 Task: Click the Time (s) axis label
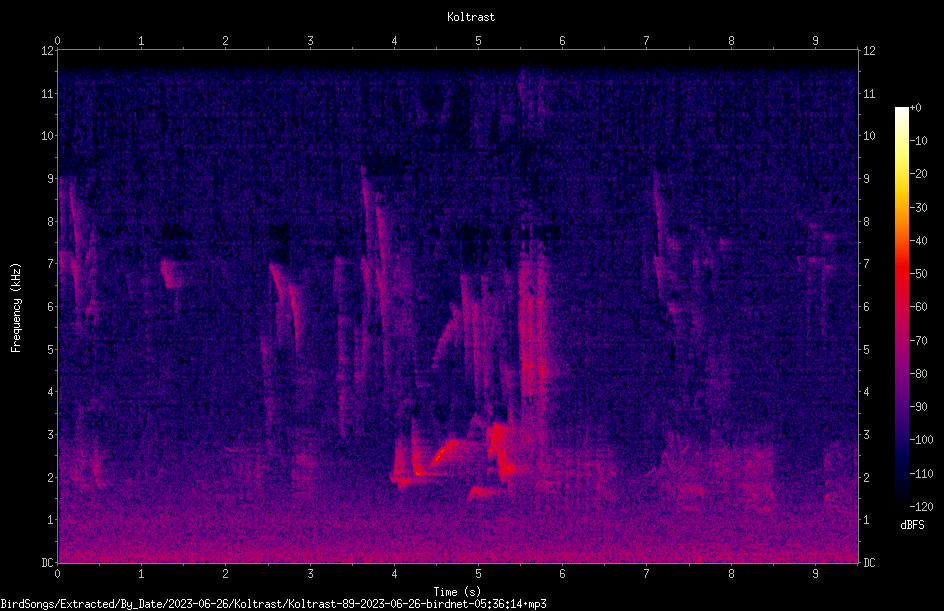pyautogui.click(x=457, y=592)
